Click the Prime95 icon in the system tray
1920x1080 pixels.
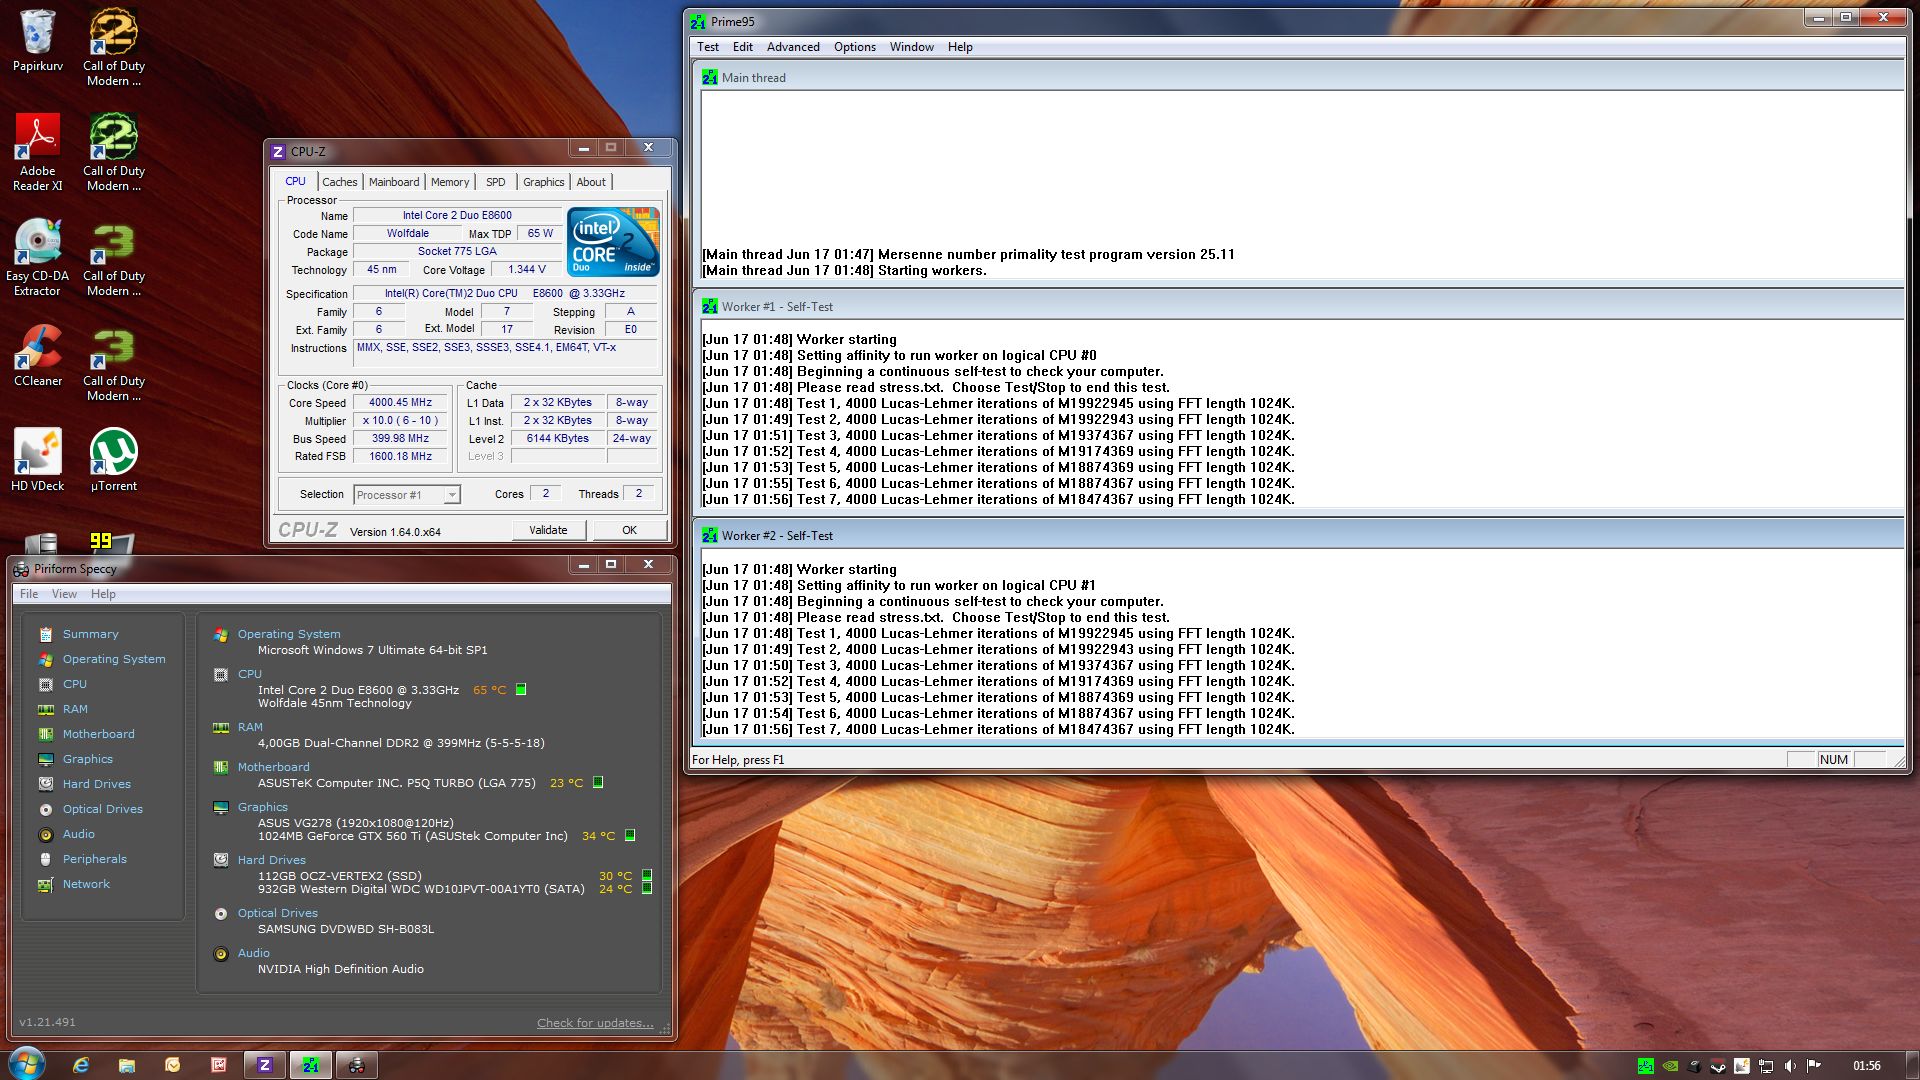tap(1645, 1066)
